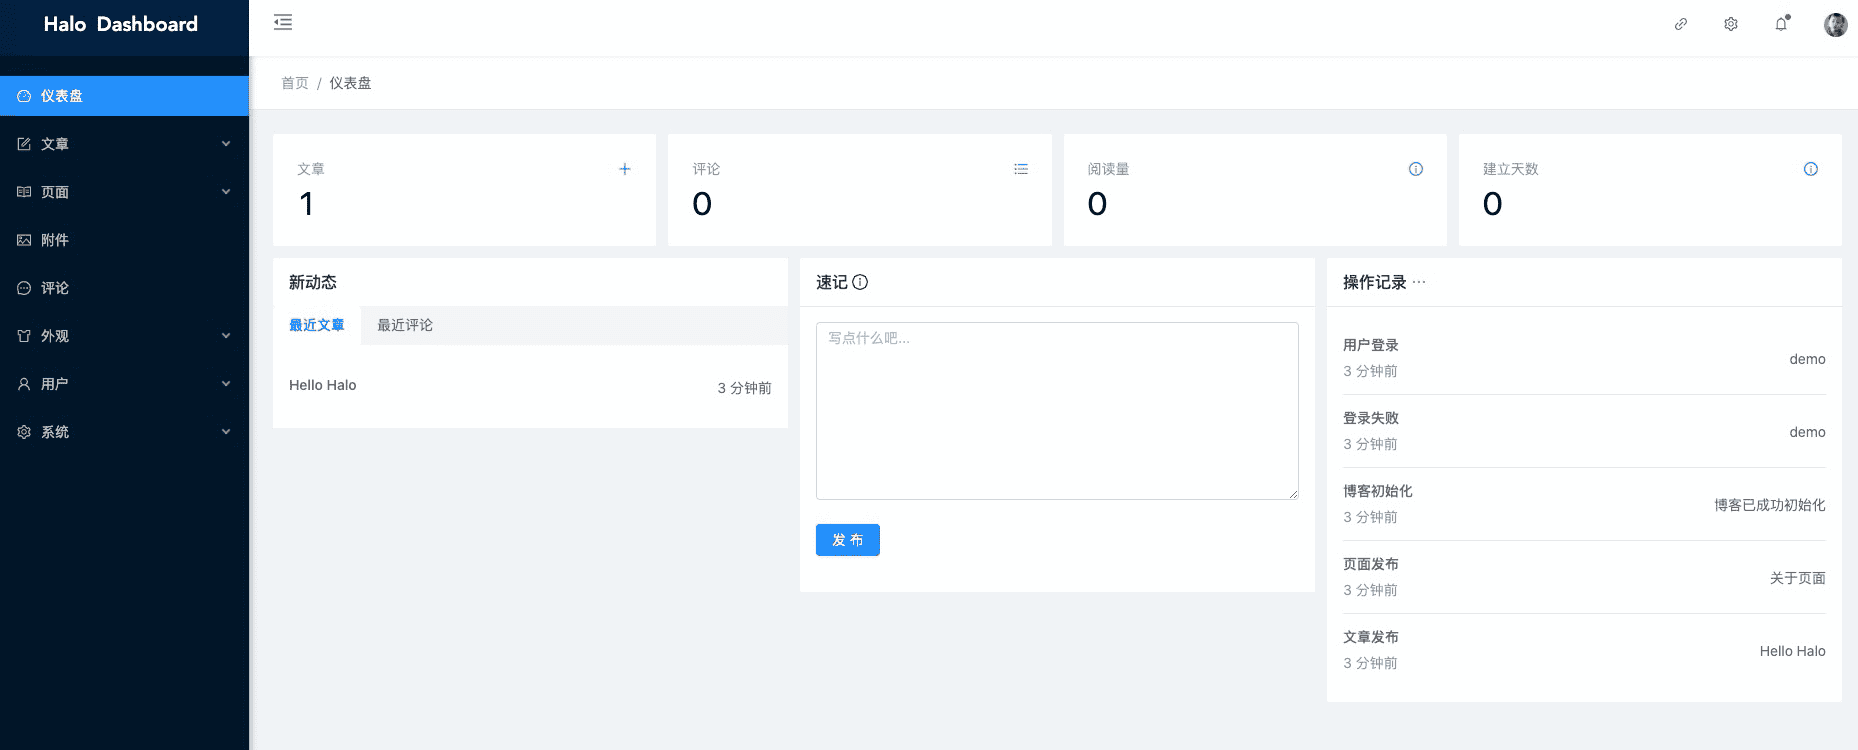Click the chevron next to 用户 menu
1858x750 pixels.
226,384
